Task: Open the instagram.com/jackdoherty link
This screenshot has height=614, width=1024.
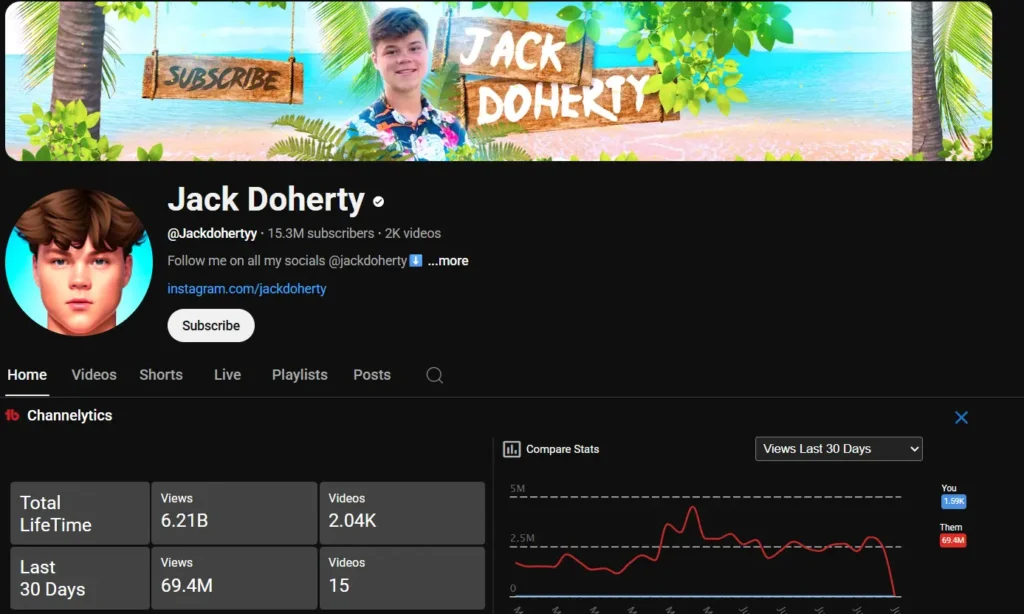Action: pos(247,289)
